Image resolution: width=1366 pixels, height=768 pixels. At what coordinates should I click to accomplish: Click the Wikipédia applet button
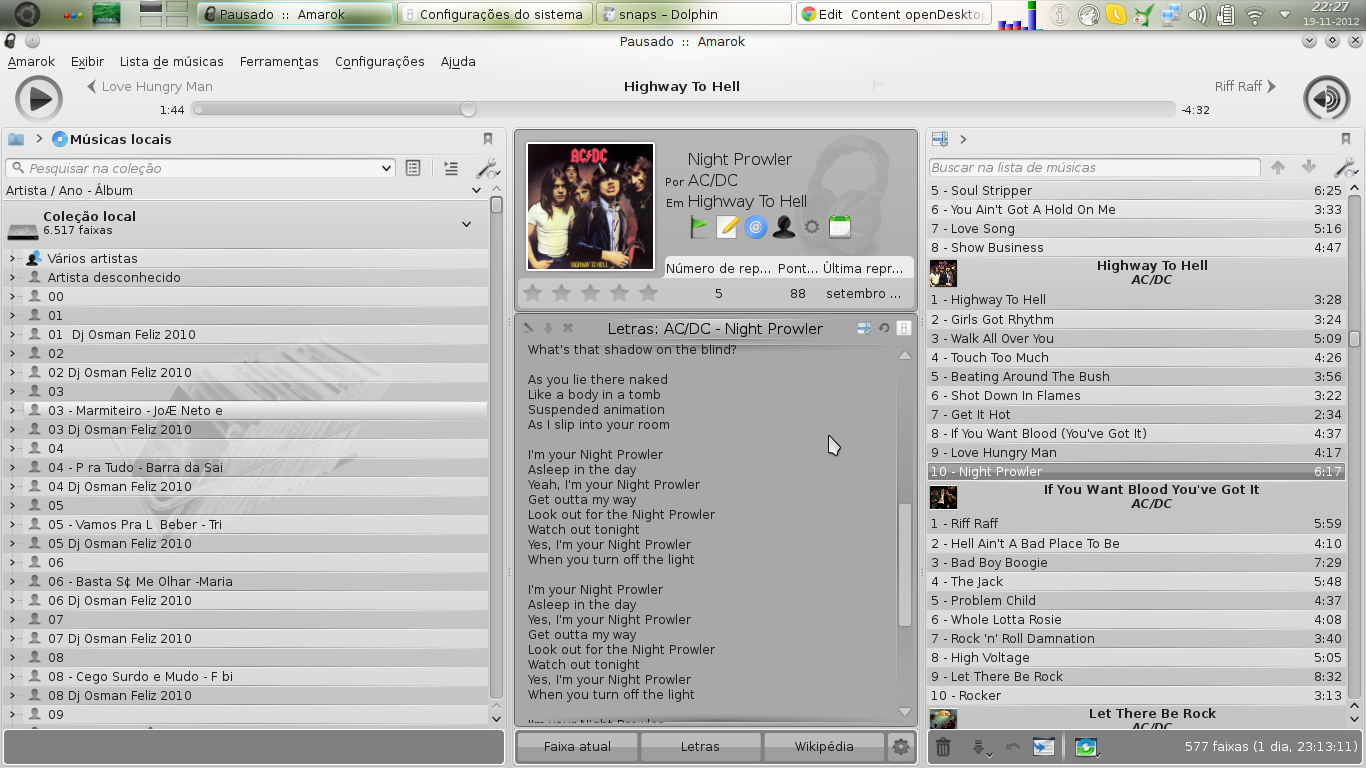(824, 746)
